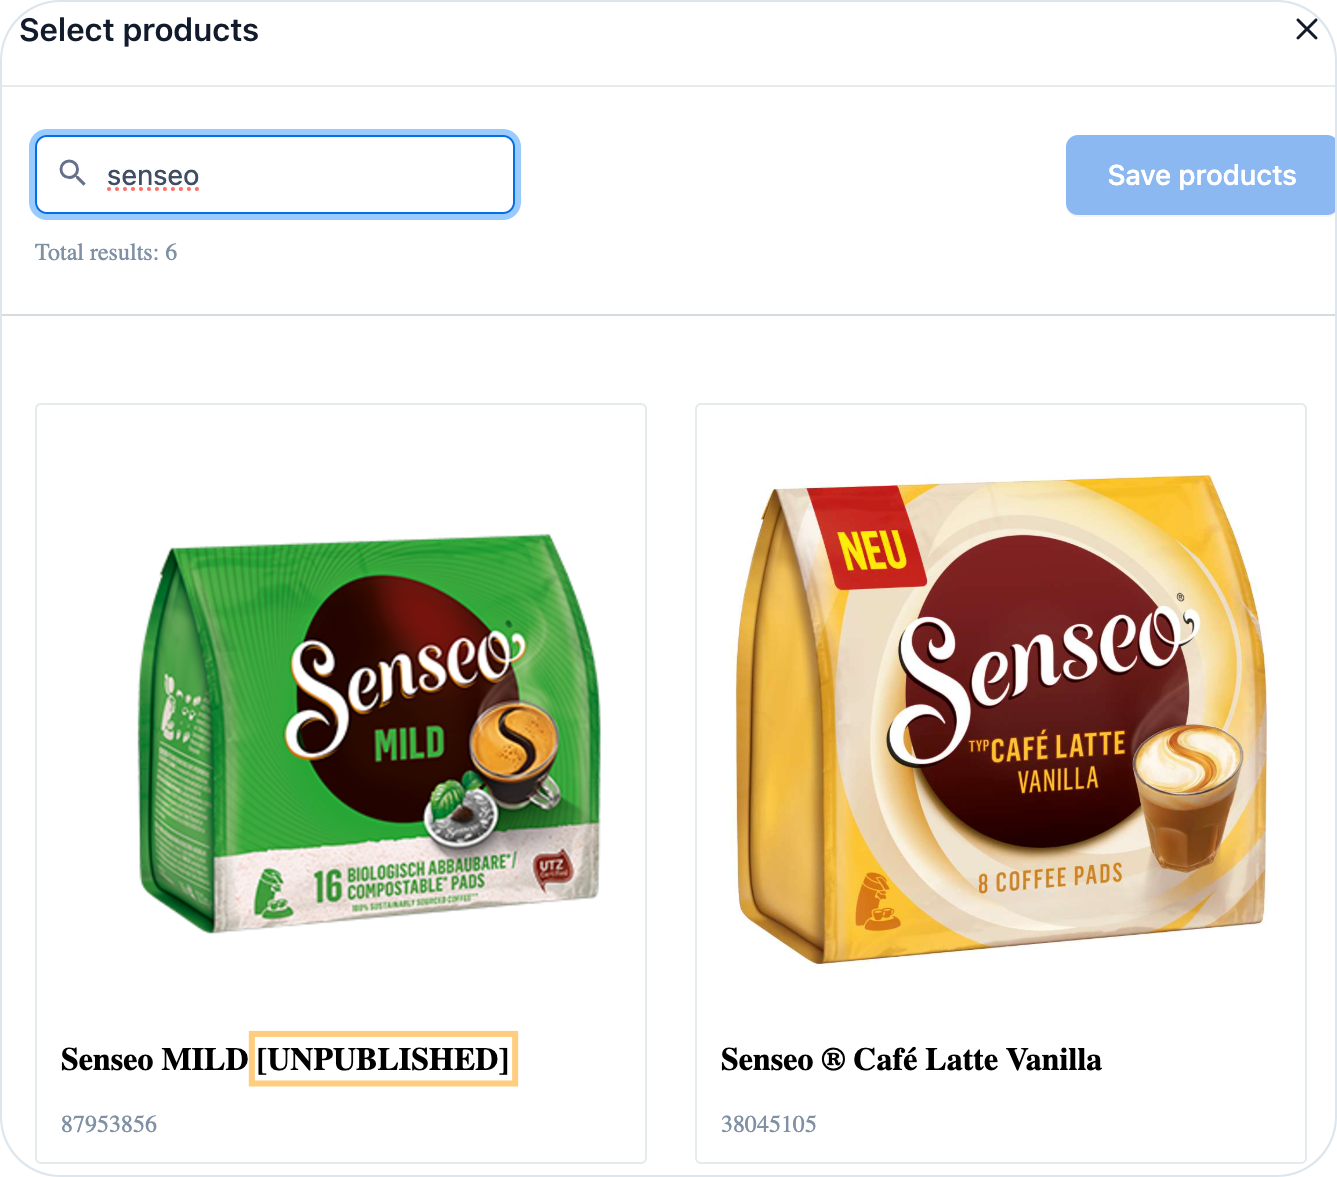Click the coffee cup on green MILD pack
The image size is (1337, 1177).
click(515, 752)
